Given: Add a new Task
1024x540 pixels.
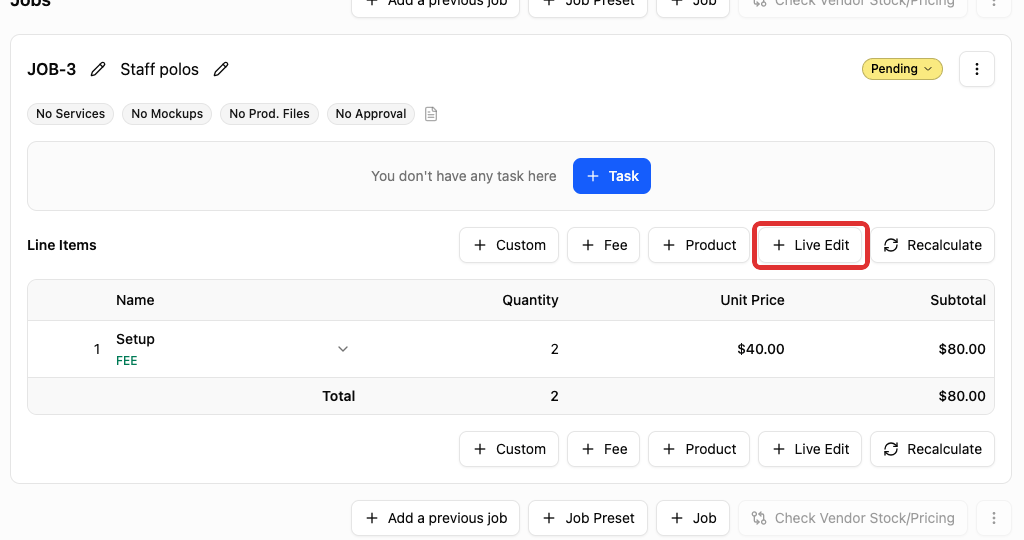Looking at the screenshot, I should tap(612, 176).
